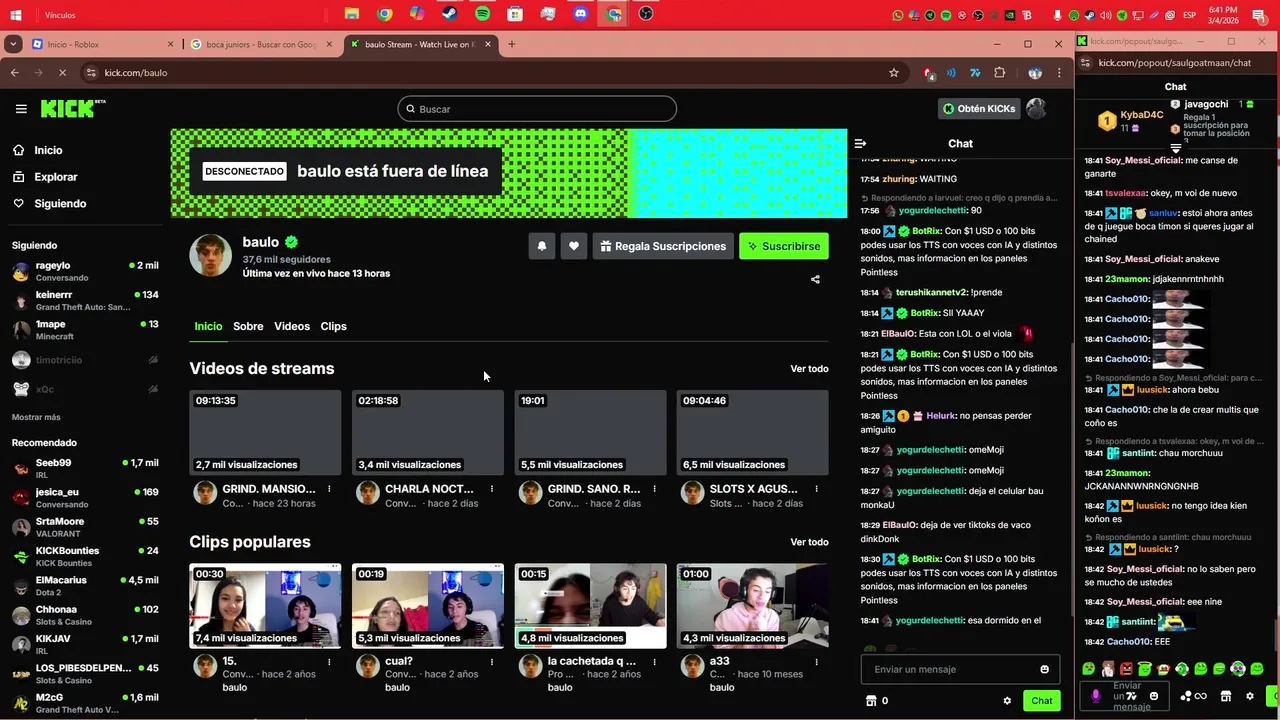Open emoji picker in main chat input
This screenshot has width=1280, height=720.
pos(1045,670)
